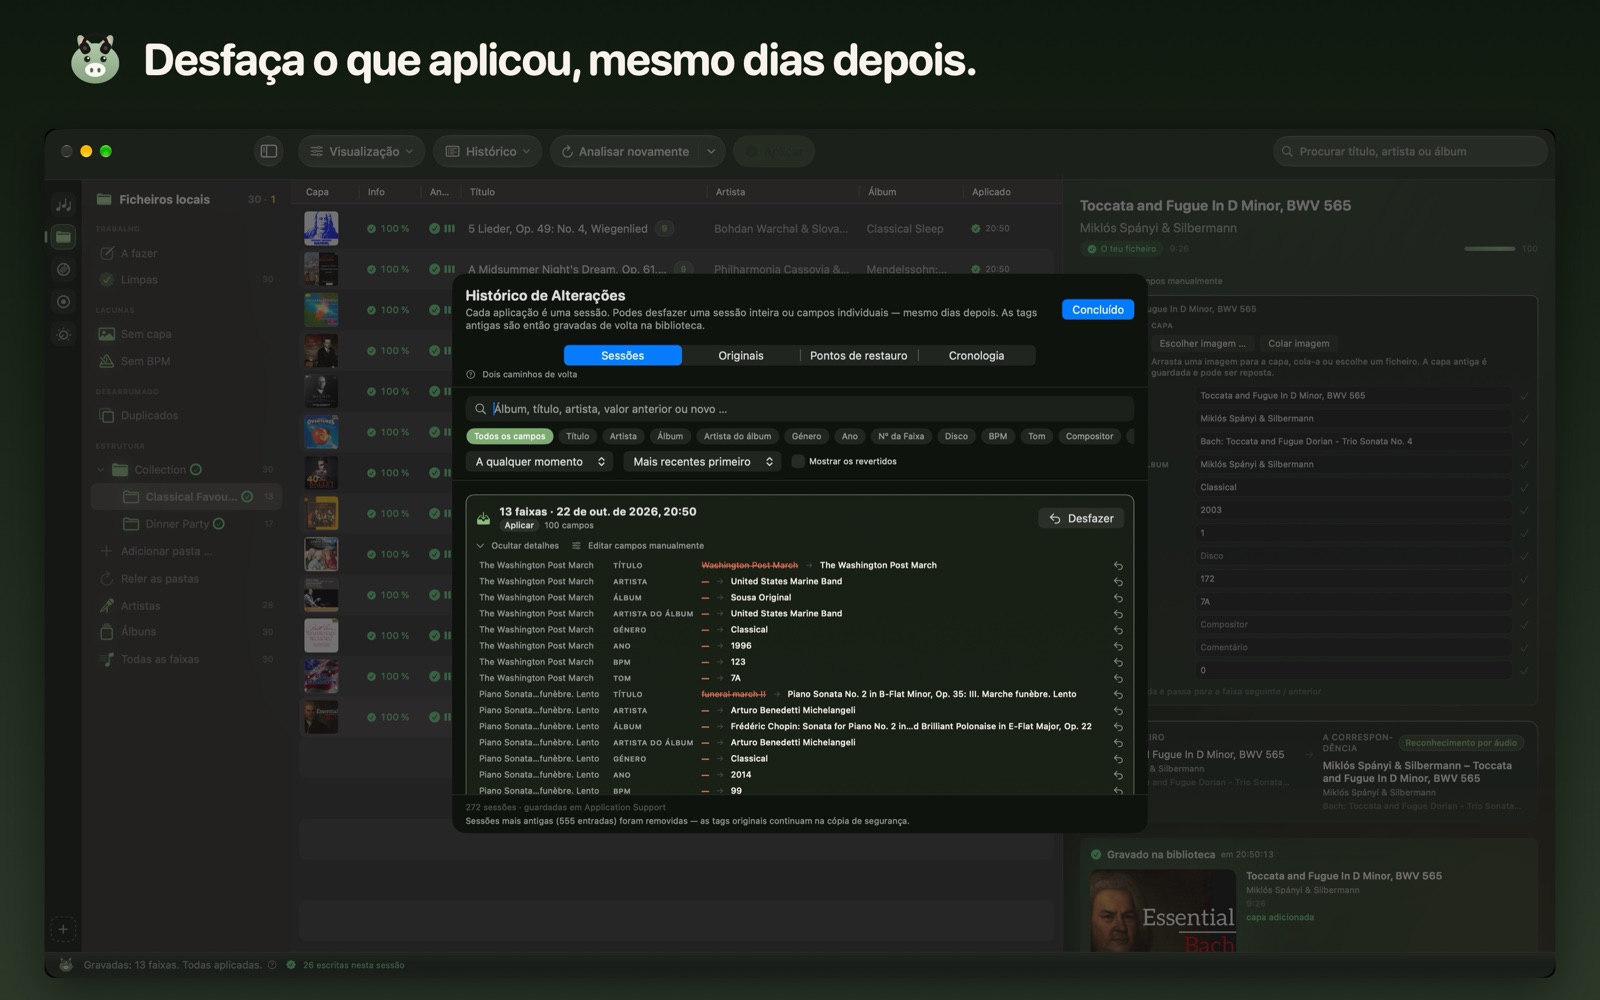Click the help icon beside Dois caminhos de volta
1600x1000 pixels.
tap(471, 375)
